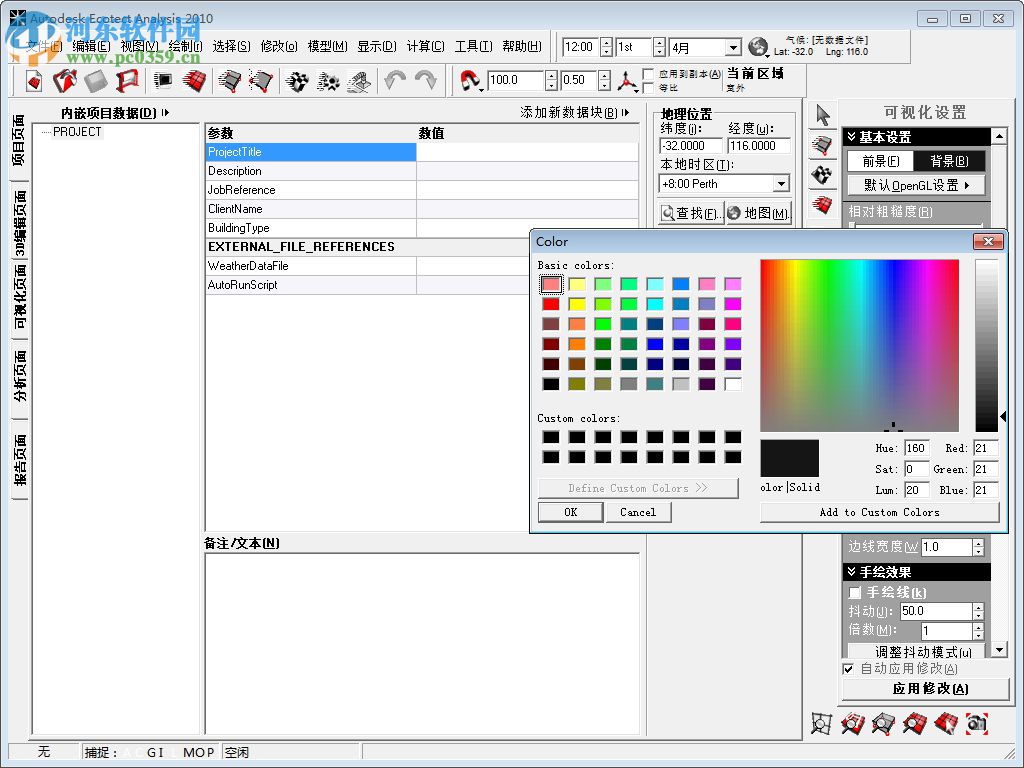The image size is (1024, 768).
Task: Click the XYZ axis icon
Action: 626,81
